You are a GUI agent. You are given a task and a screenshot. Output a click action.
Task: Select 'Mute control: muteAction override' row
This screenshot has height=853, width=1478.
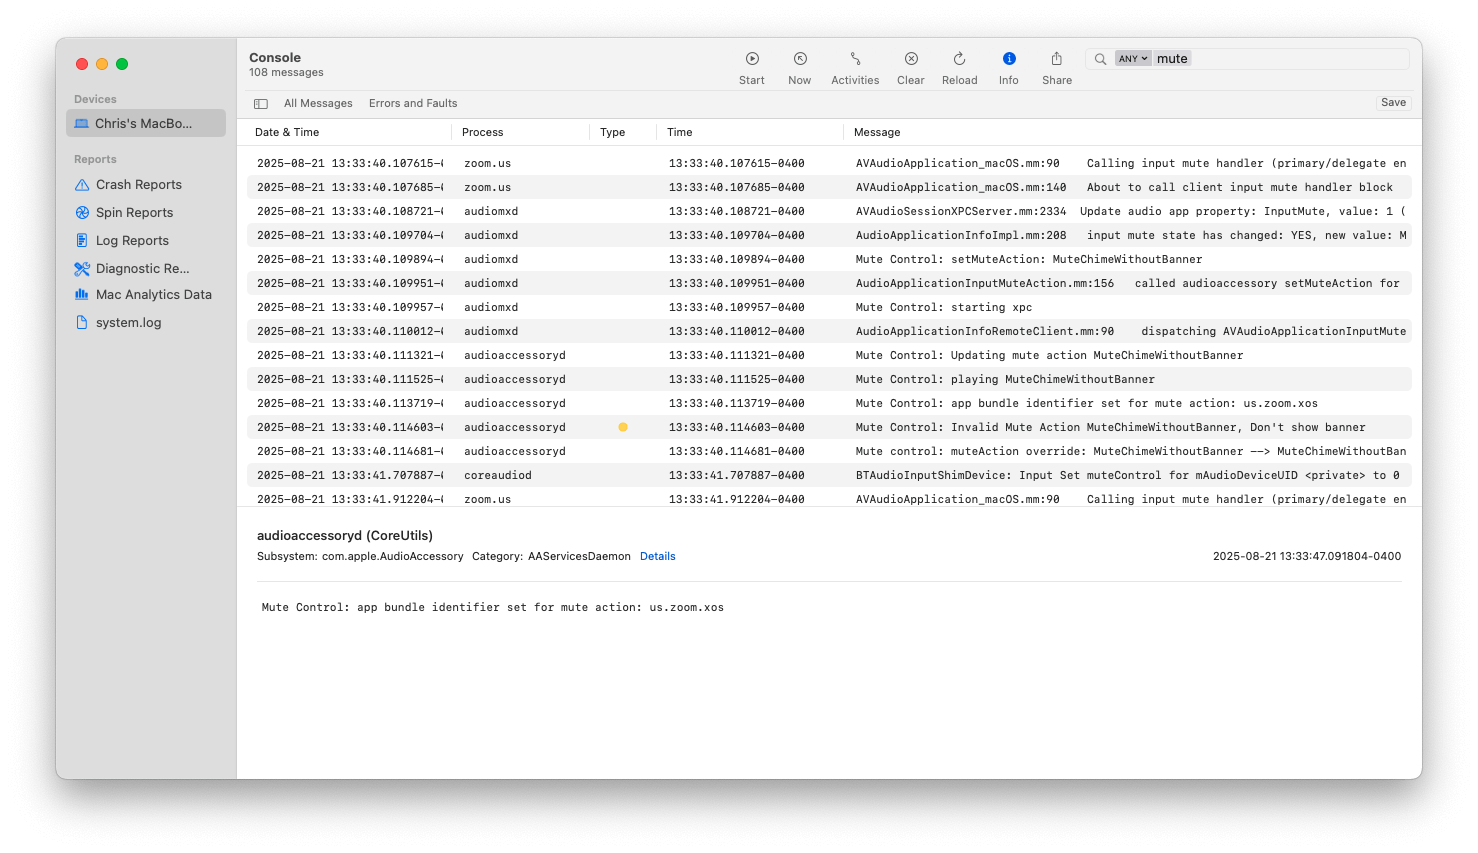point(829,451)
